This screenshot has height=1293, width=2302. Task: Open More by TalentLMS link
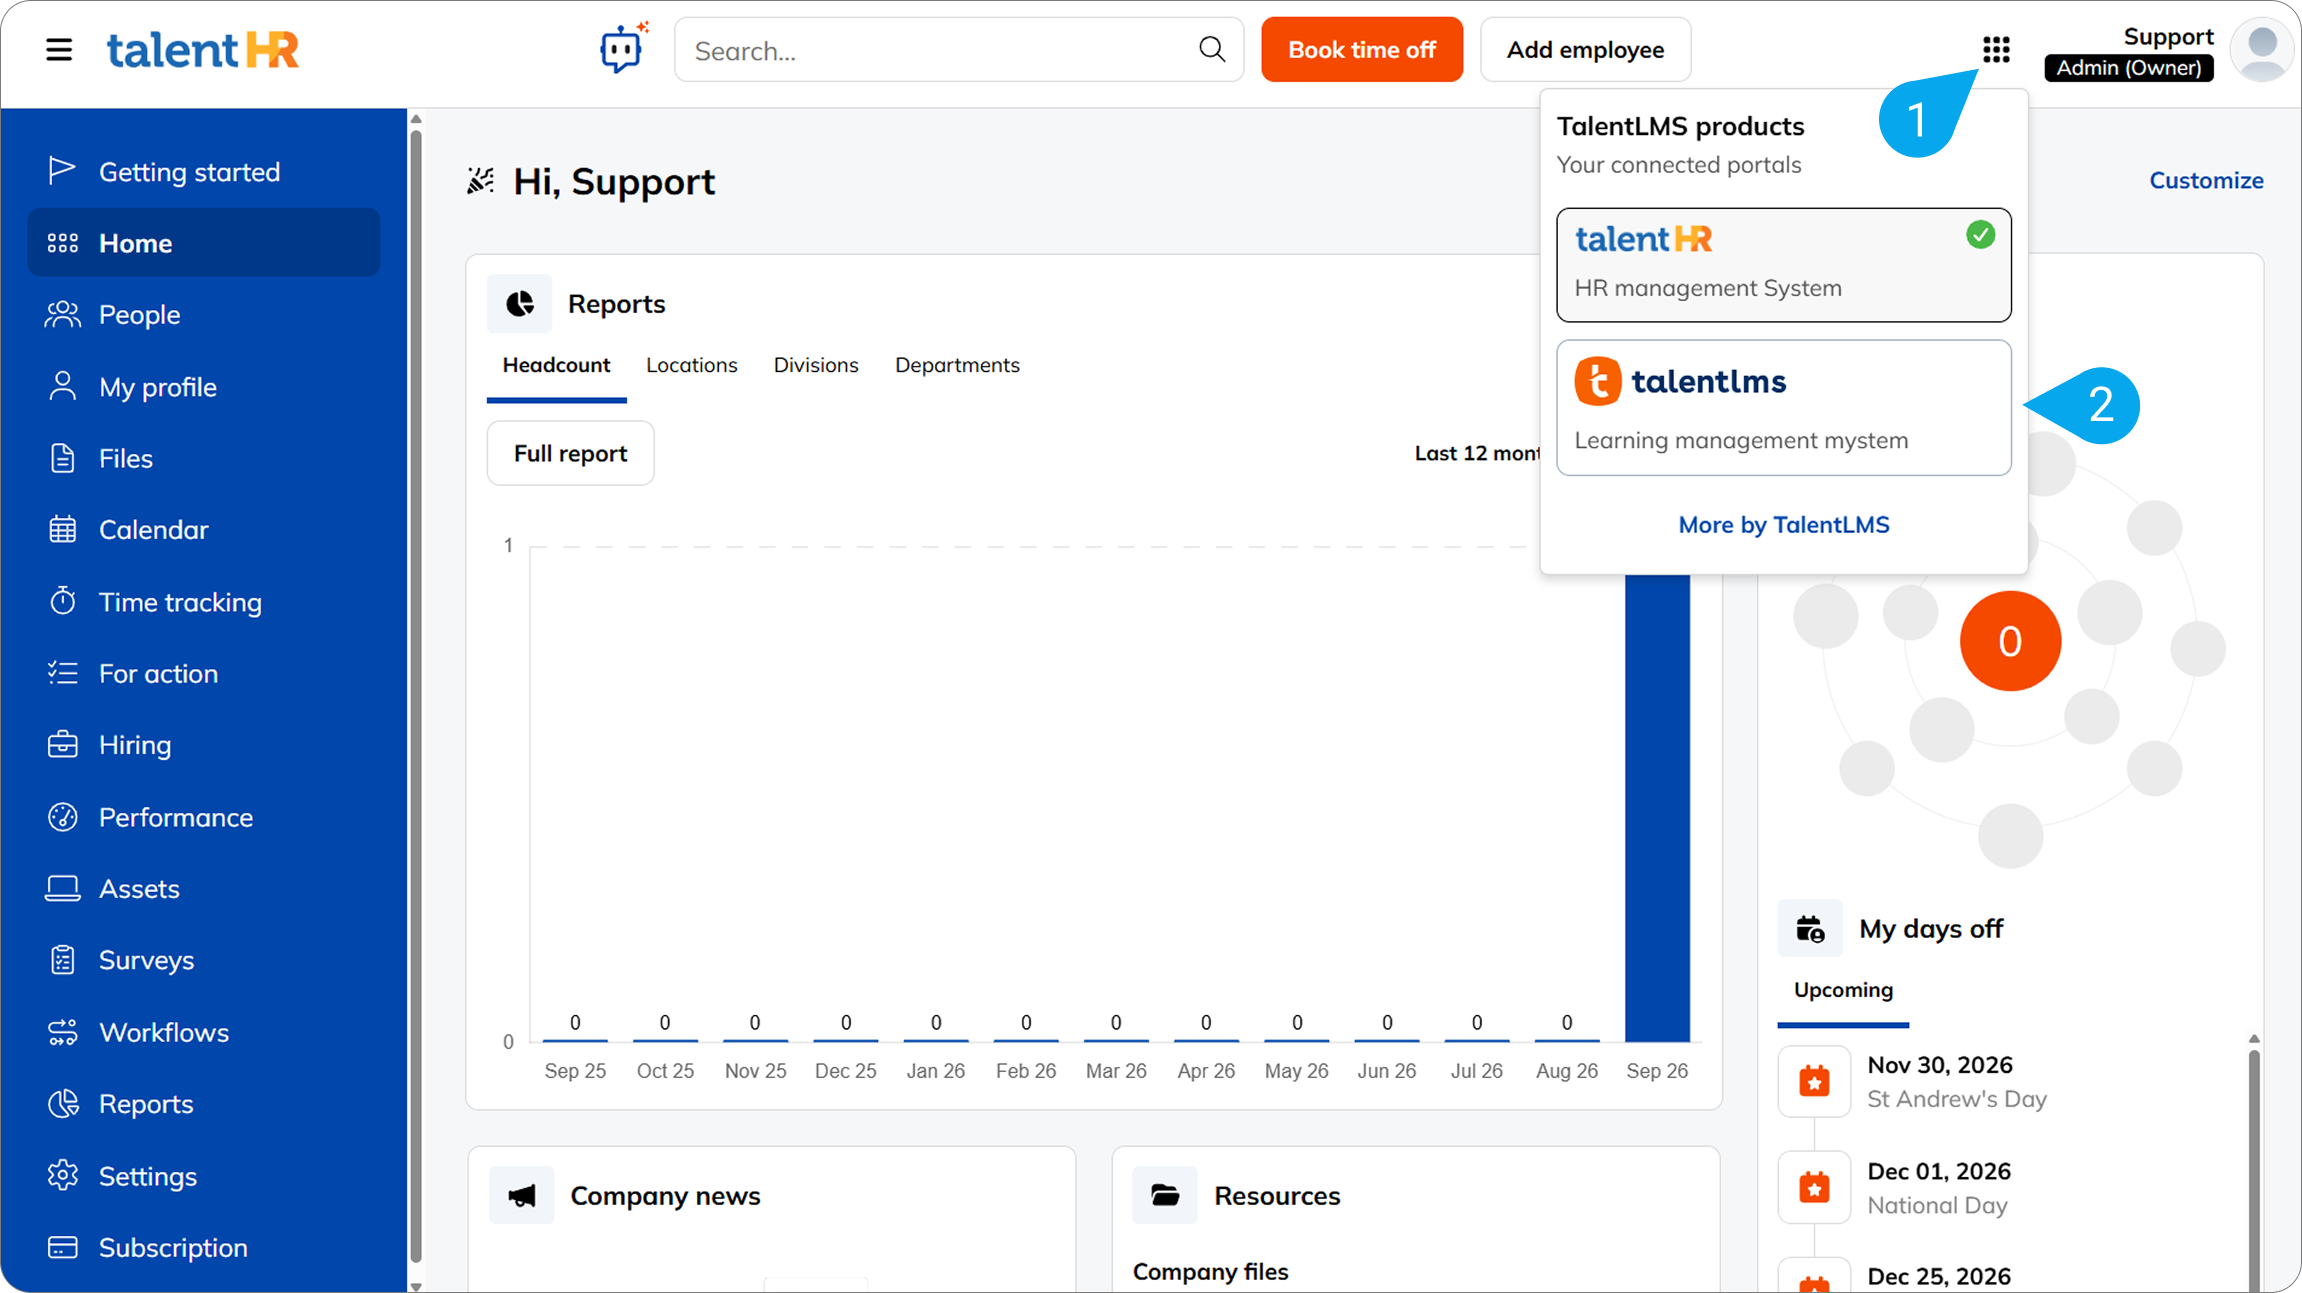[1784, 525]
